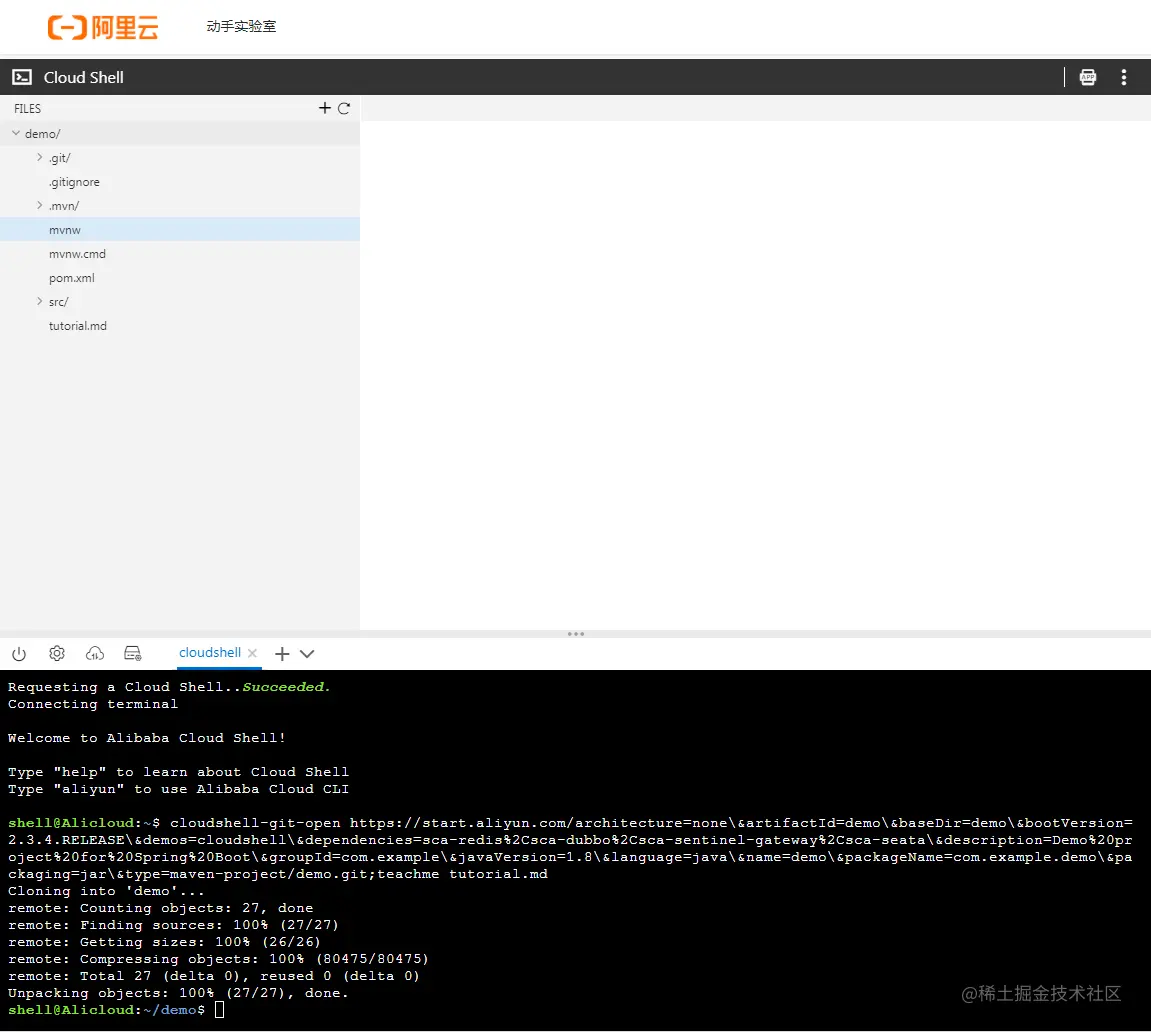Click the power restart icon
Viewport: 1151px width, 1033px height.
coord(19,653)
